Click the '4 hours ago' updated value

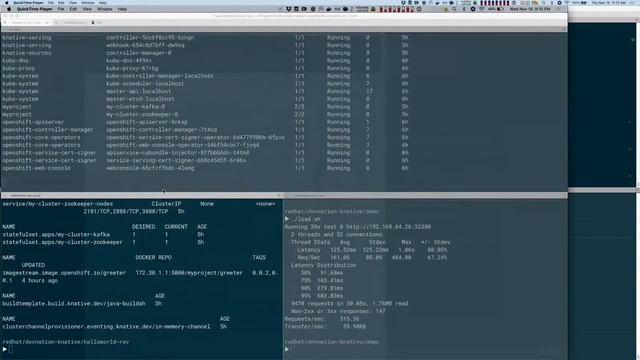pos(40,281)
